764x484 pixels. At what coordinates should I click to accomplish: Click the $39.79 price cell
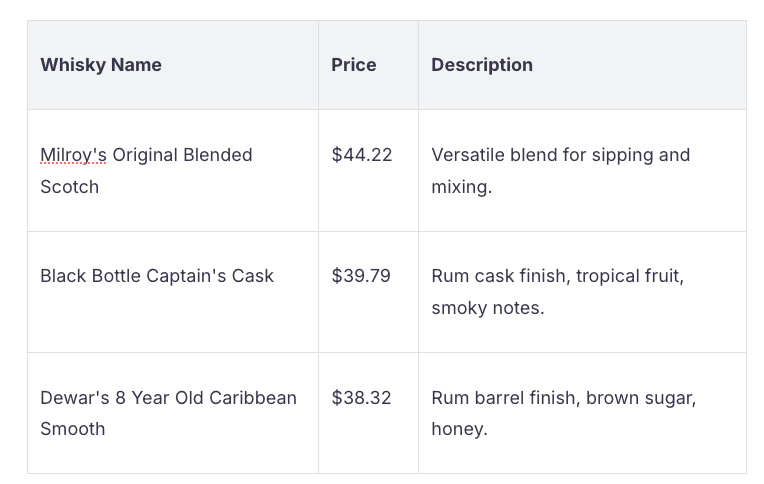point(361,276)
